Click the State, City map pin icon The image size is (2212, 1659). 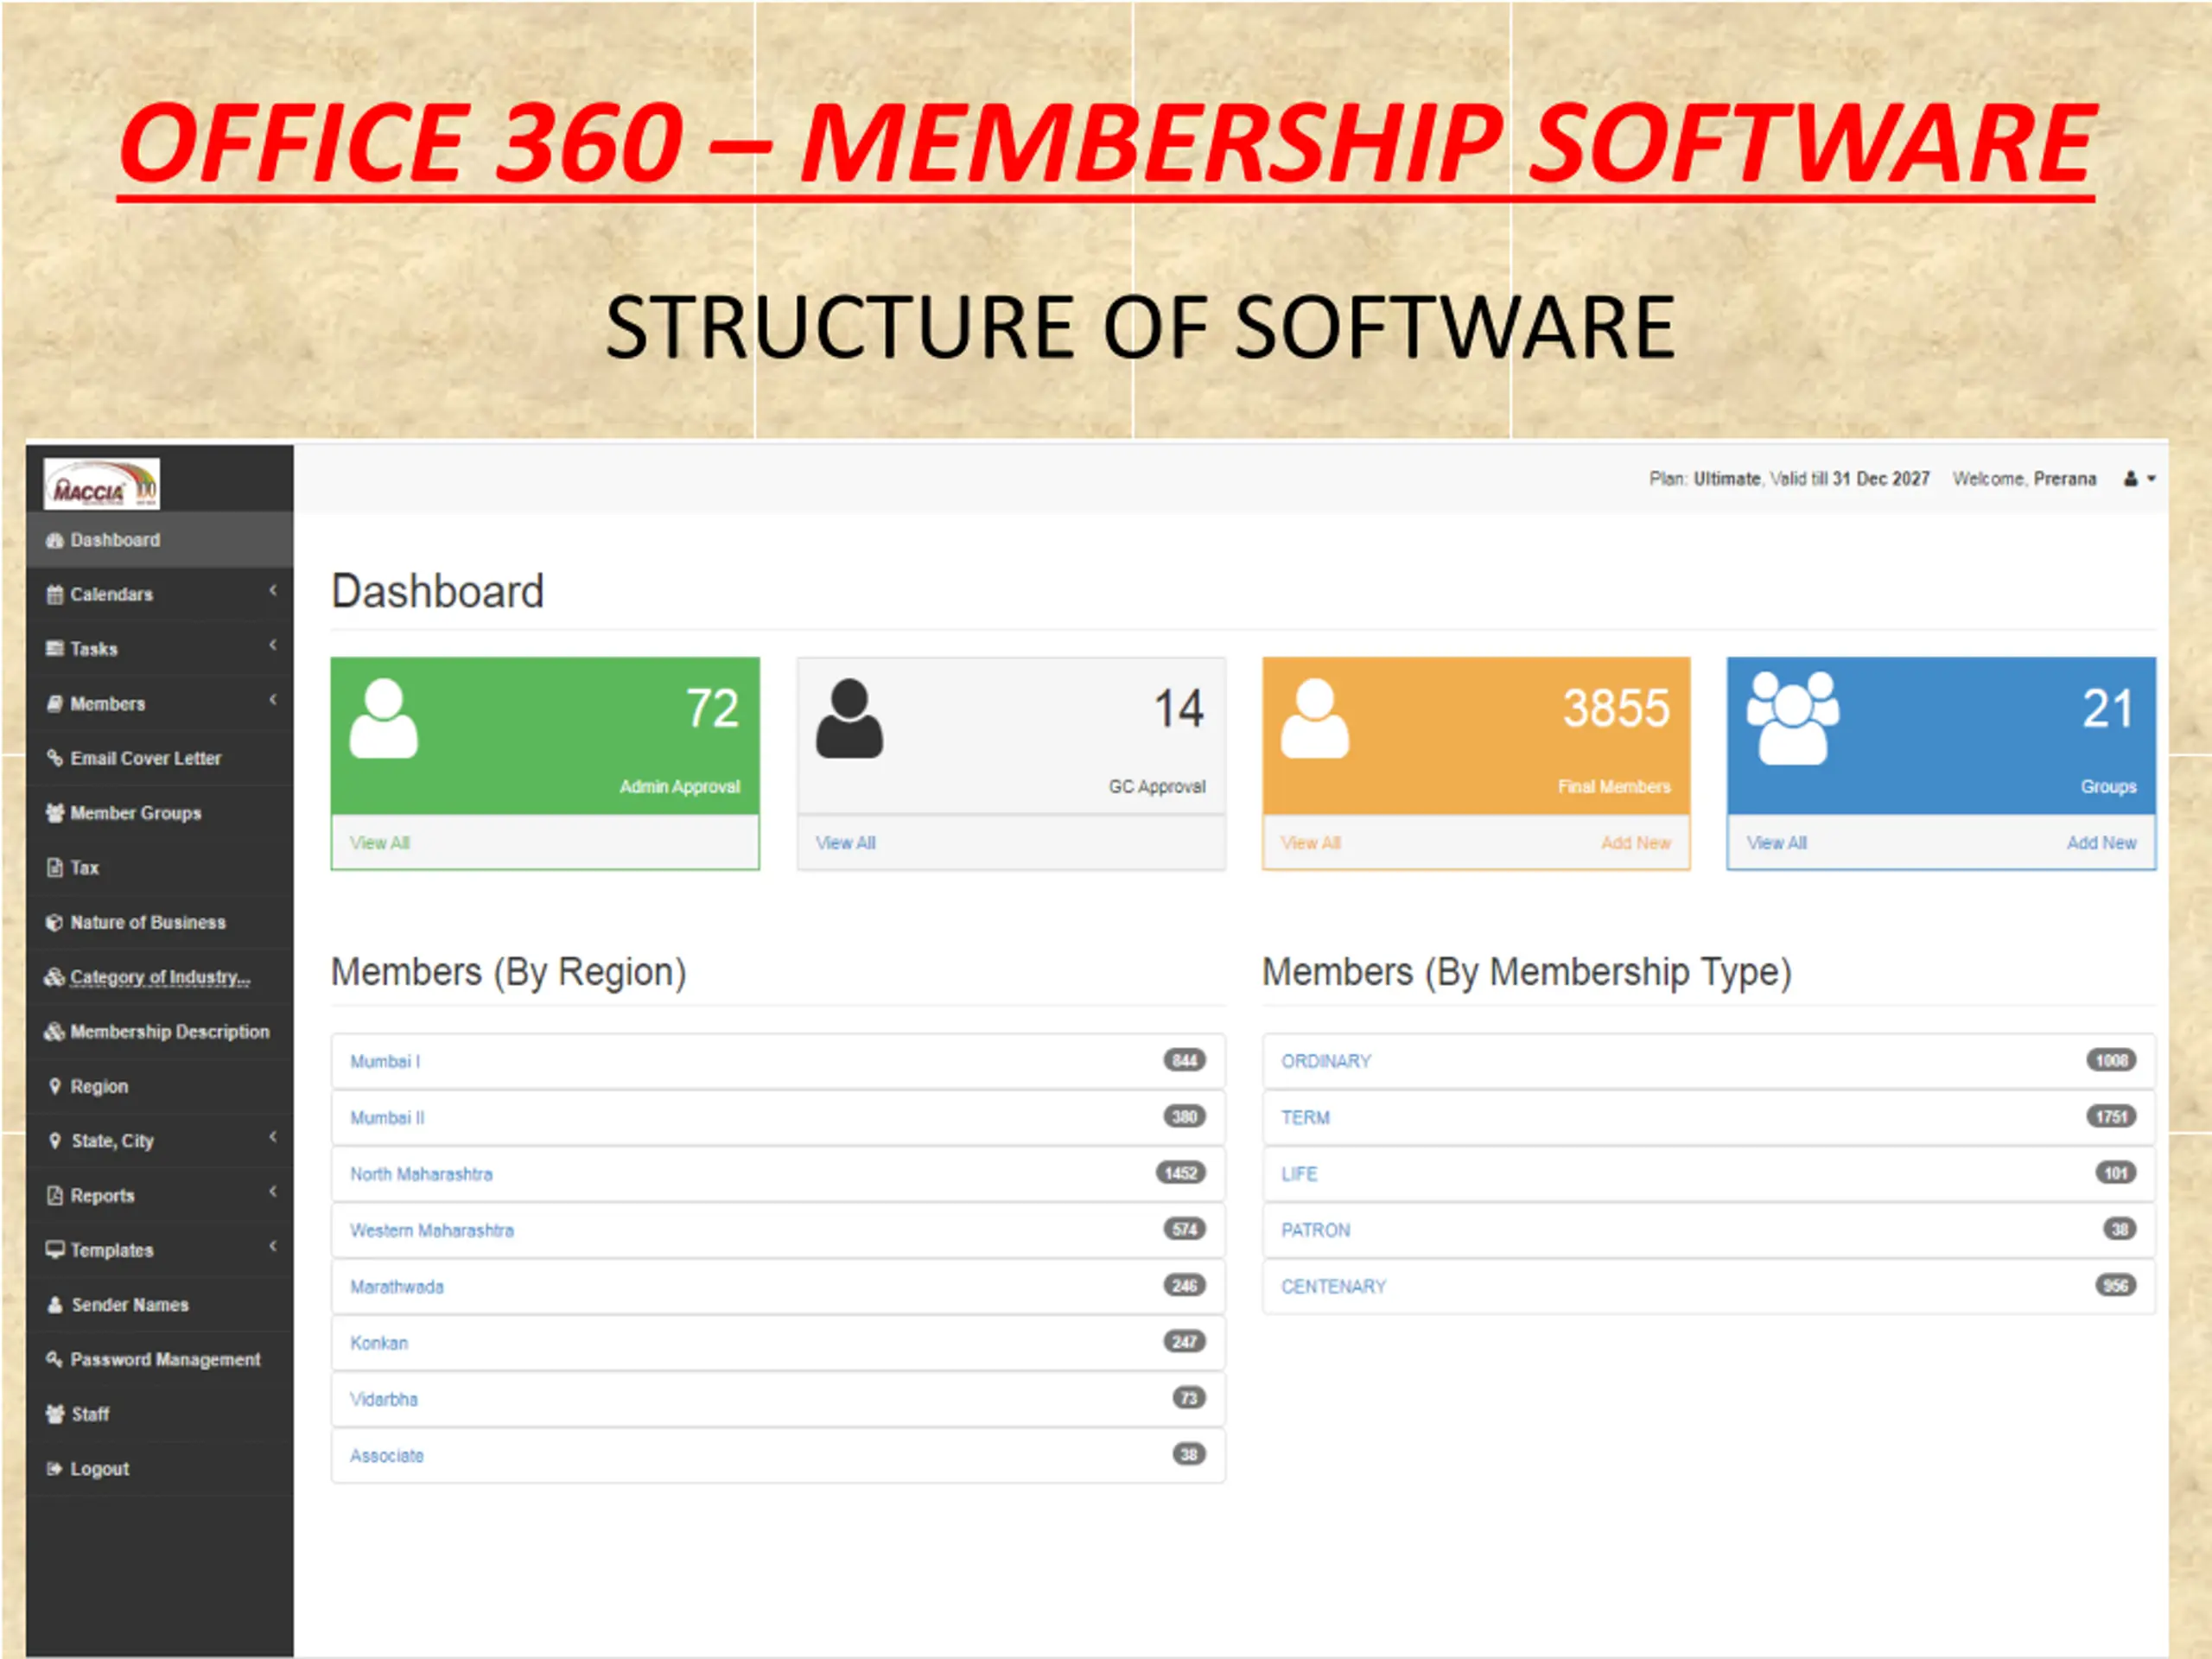(x=55, y=1141)
